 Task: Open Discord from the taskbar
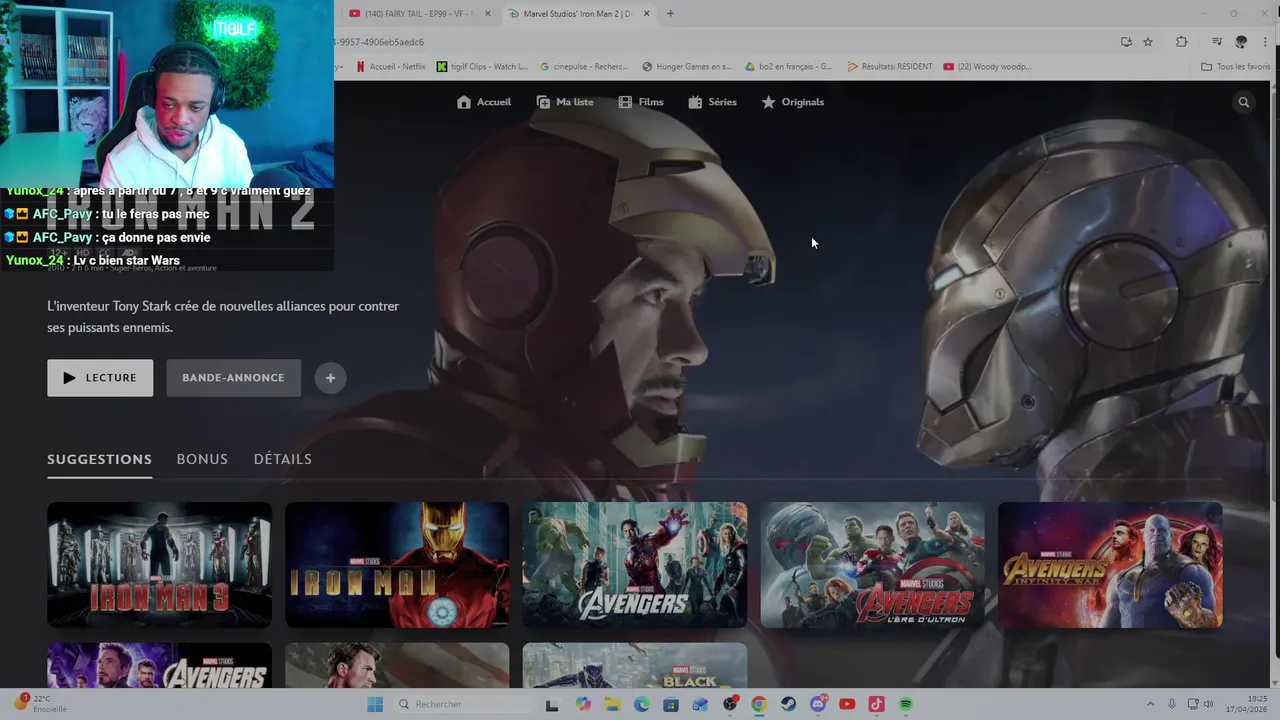818,704
